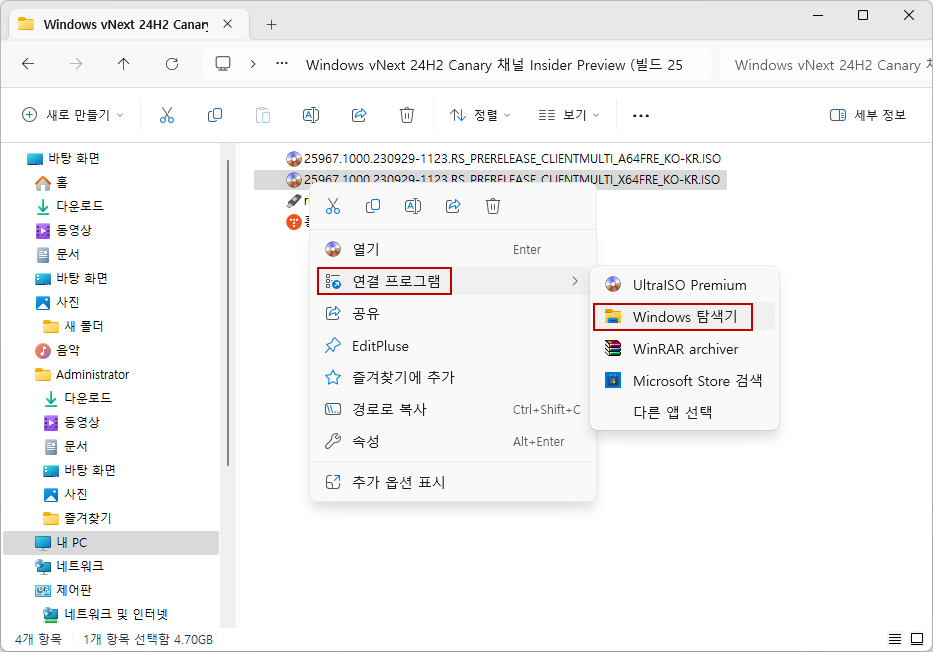Select 즐겨찾기 folder in the navigation pane

pos(77,518)
